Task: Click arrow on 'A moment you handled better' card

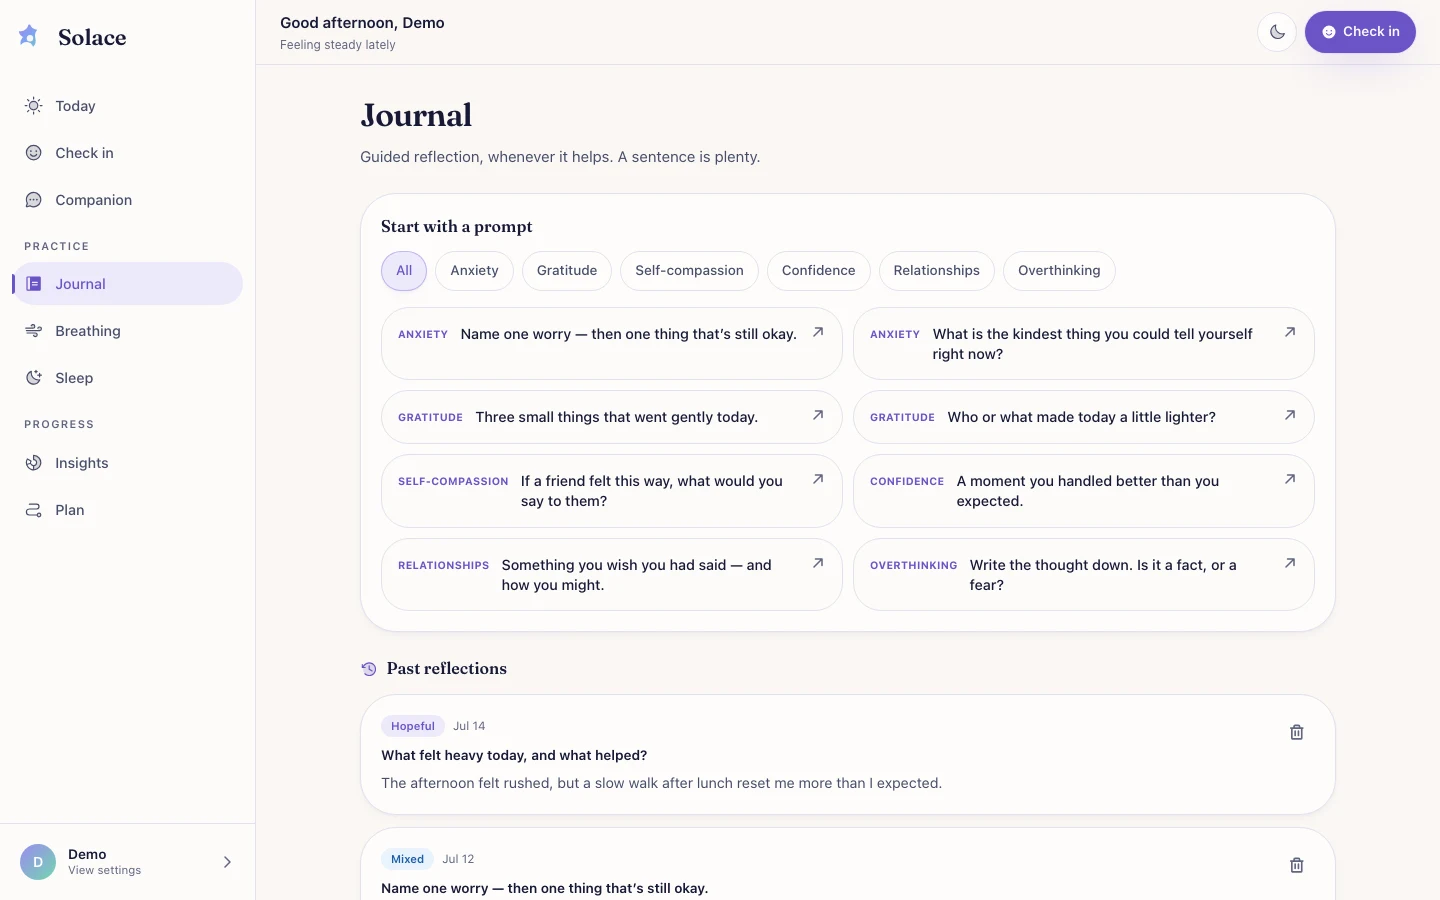Action: (x=1290, y=479)
